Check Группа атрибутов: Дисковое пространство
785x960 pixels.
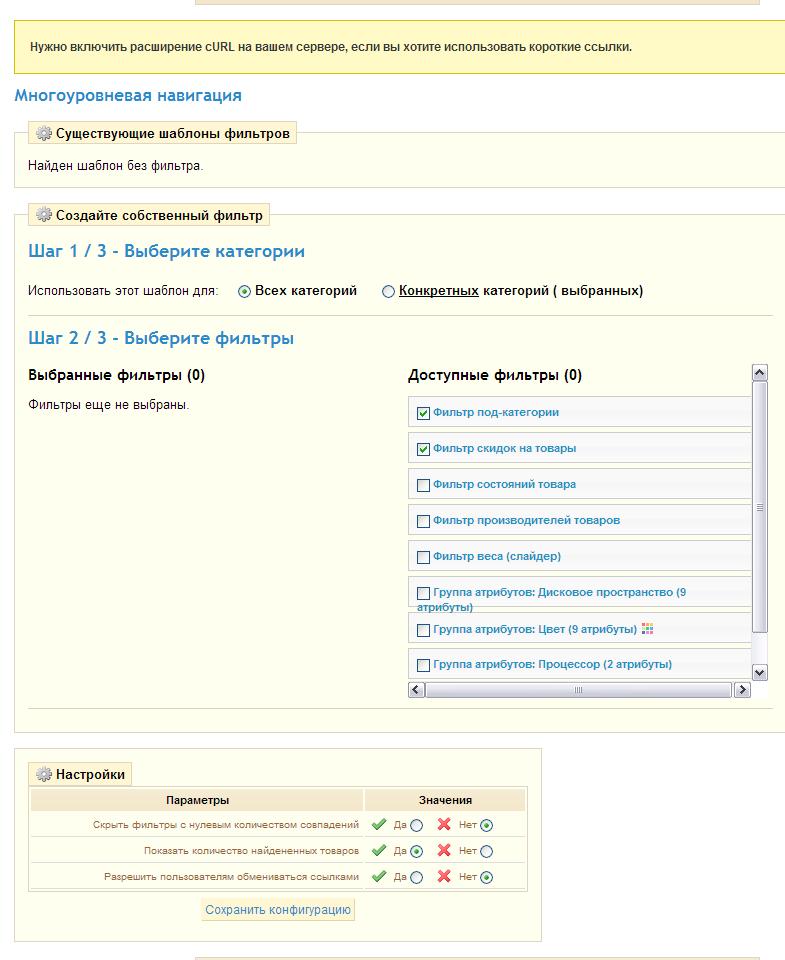(x=423, y=593)
